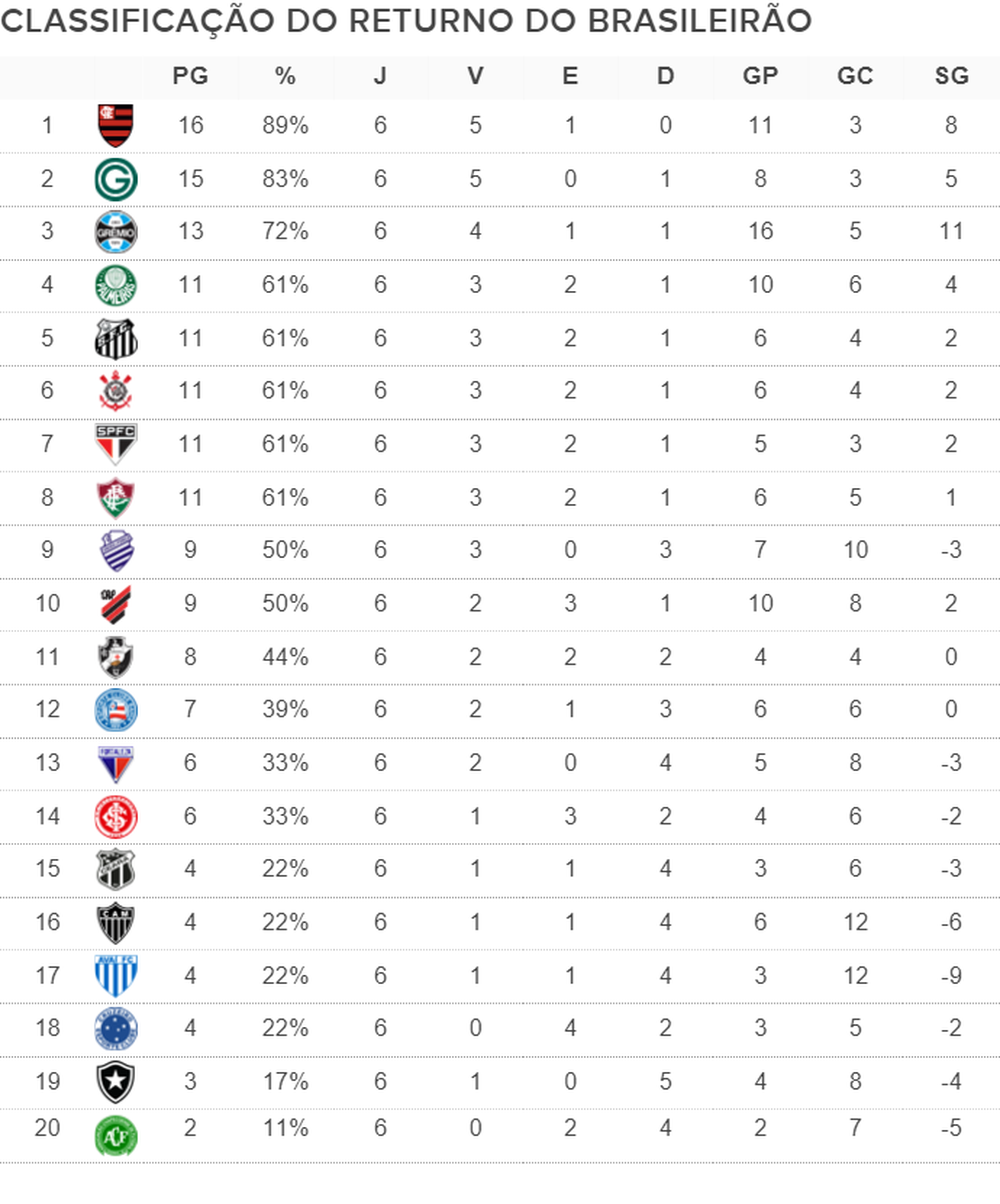Image resolution: width=1000 pixels, height=1204 pixels.
Task: Sort by the PG column header
Action: tap(190, 76)
